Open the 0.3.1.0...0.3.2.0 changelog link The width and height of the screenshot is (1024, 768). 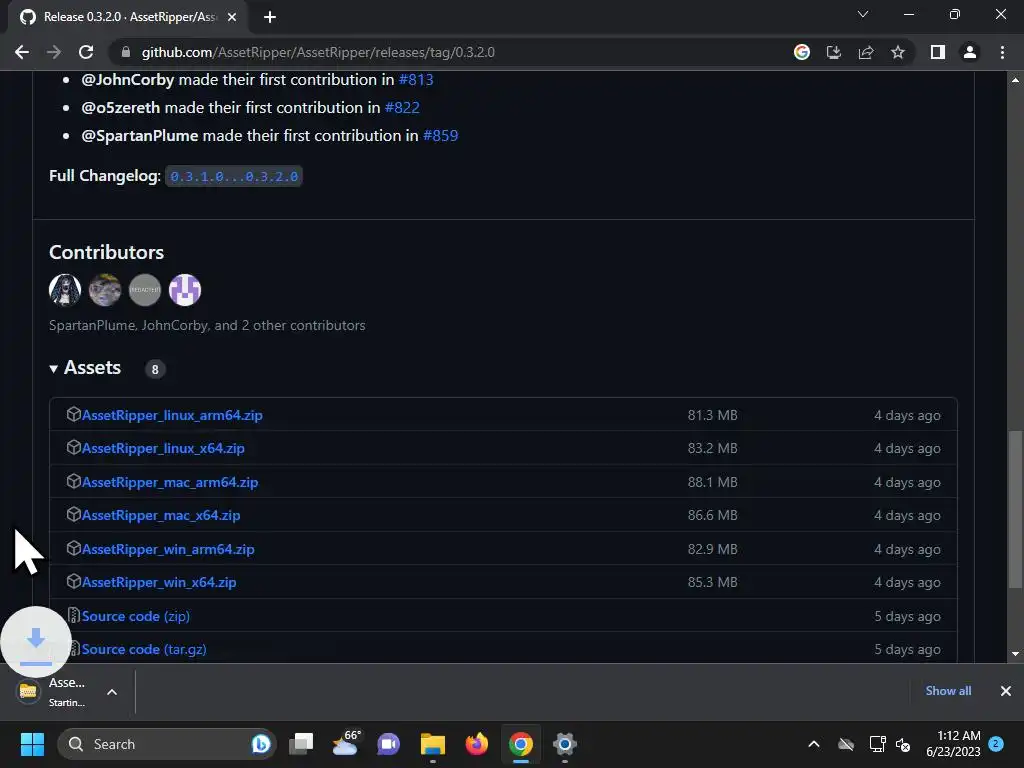tap(234, 176)
